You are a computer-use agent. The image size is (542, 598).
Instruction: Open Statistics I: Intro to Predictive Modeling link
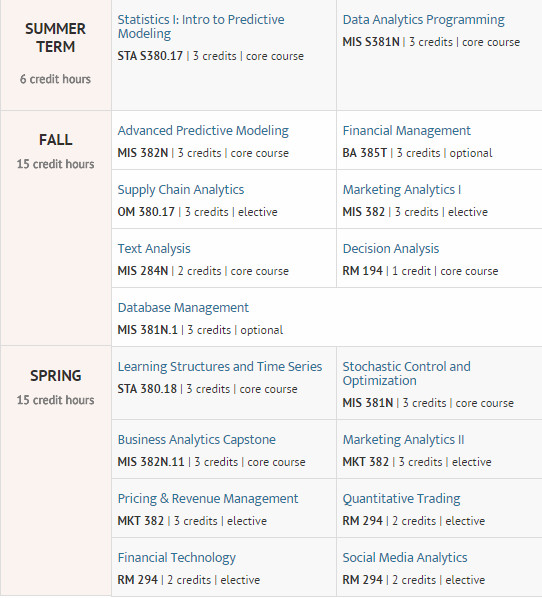click(x=201, y=26)
